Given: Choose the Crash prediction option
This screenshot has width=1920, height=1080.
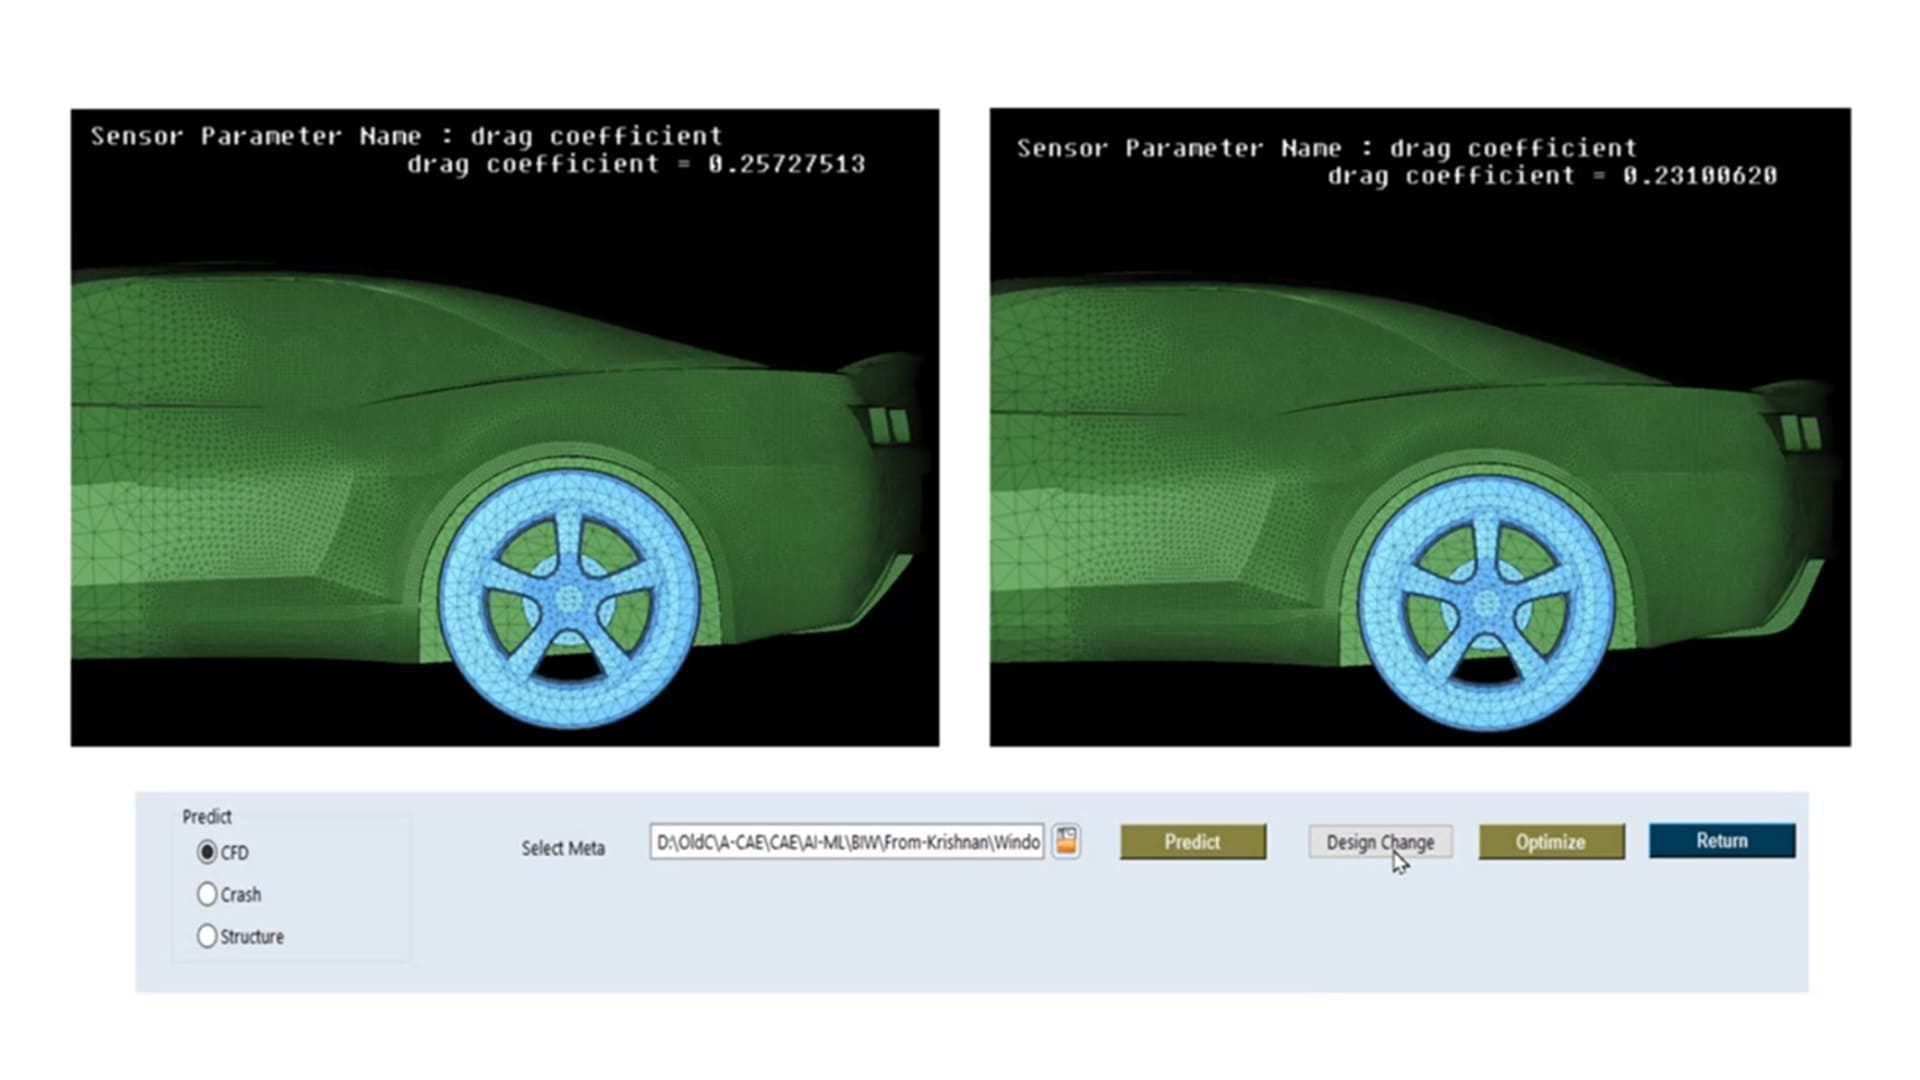Looking at the screenshot, I should (207, 894).
